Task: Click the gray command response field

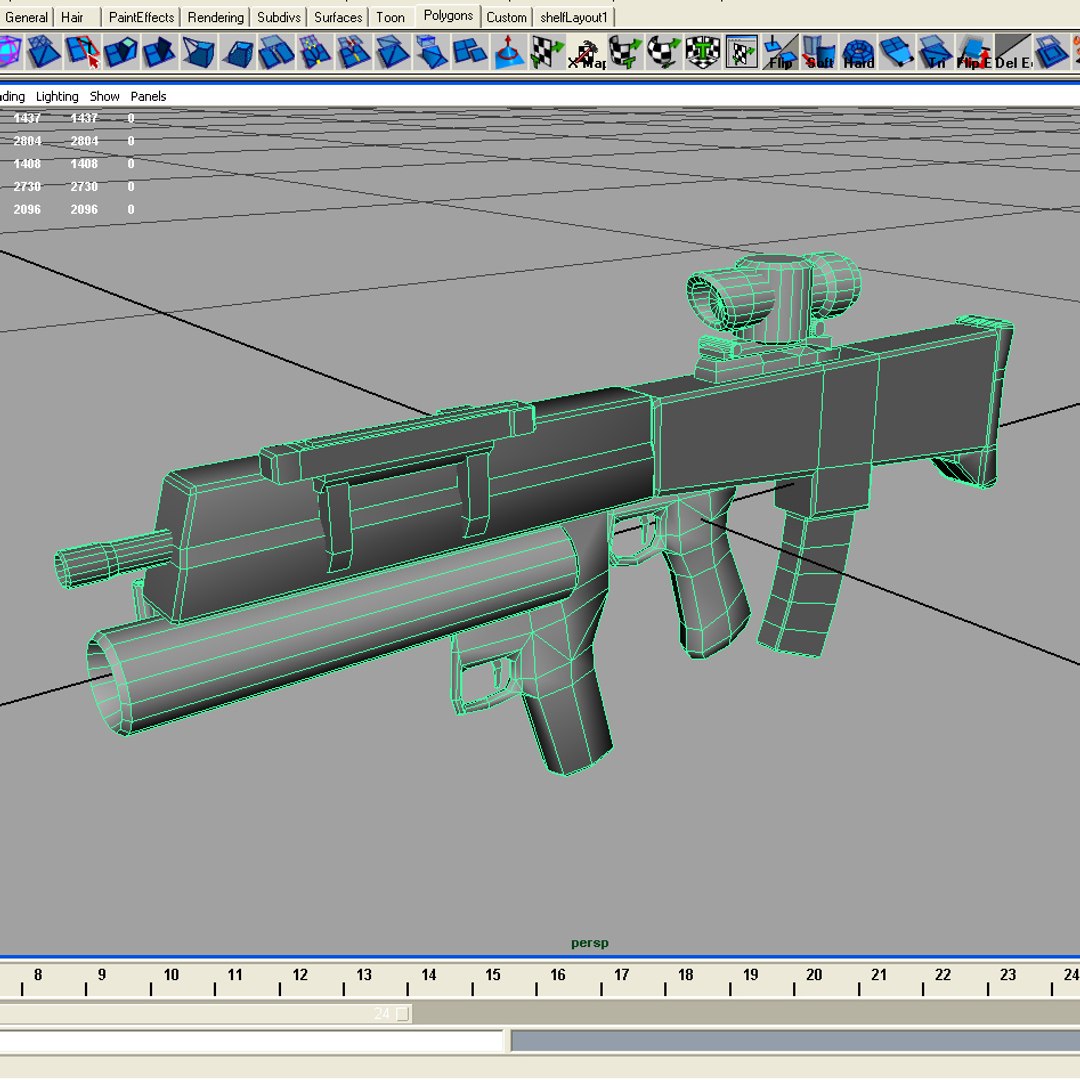Action: (796, 1041)
